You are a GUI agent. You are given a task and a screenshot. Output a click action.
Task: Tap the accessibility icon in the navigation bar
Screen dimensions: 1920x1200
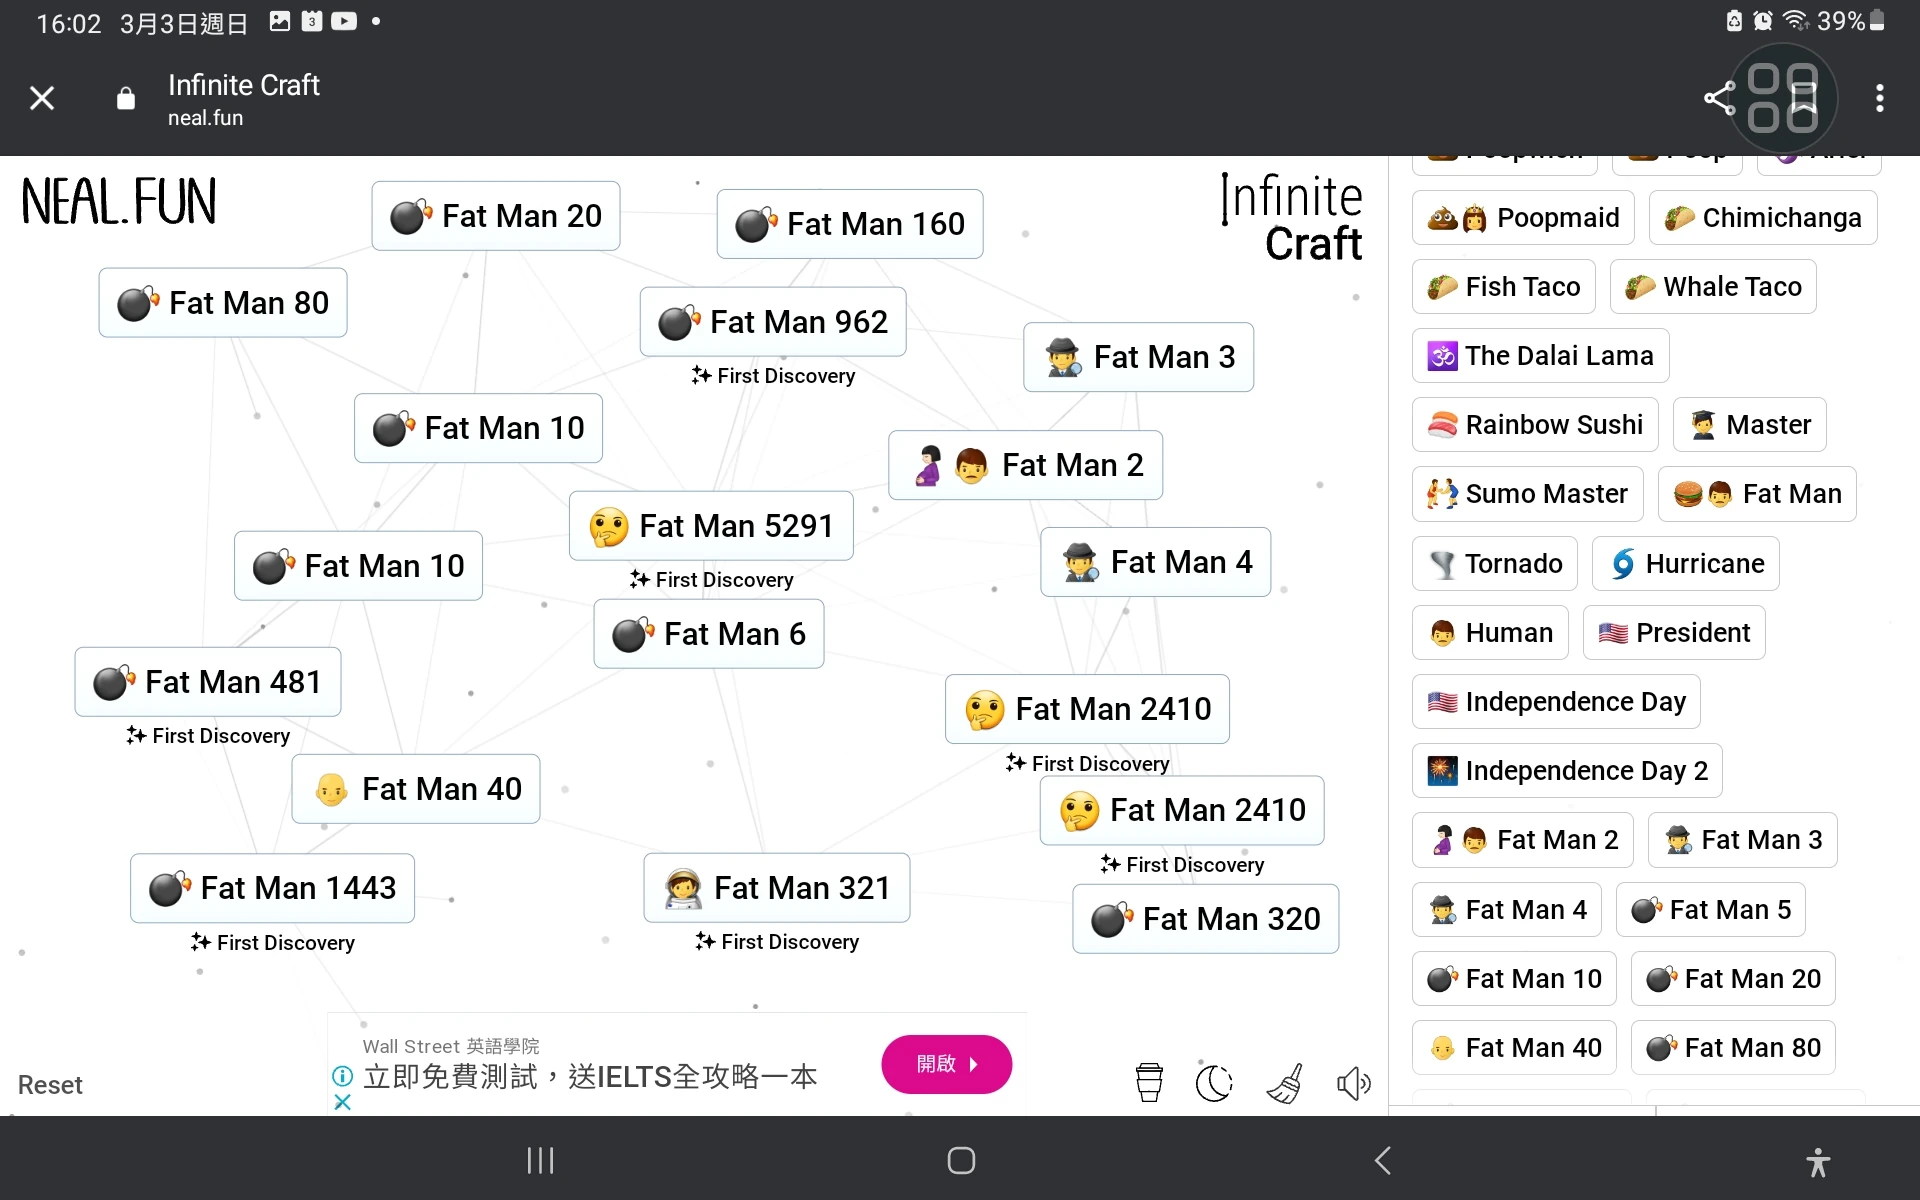tap(1818, 1161)
